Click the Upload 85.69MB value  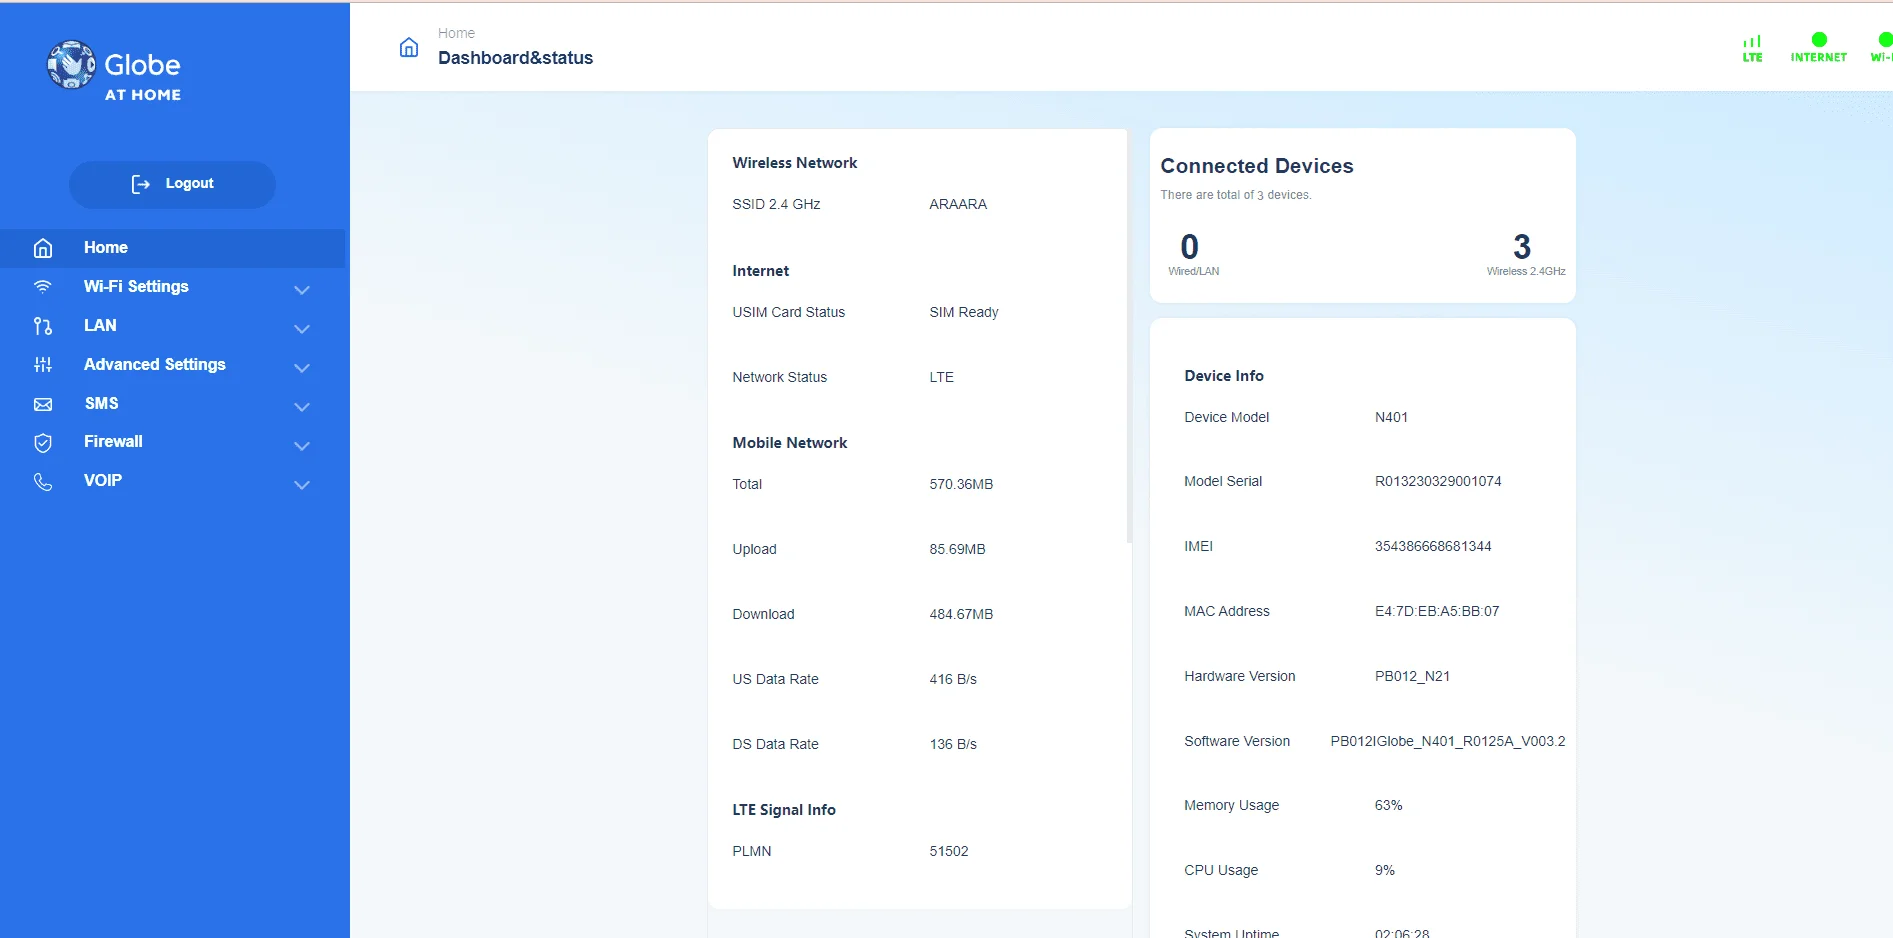[x=957, y=549]
